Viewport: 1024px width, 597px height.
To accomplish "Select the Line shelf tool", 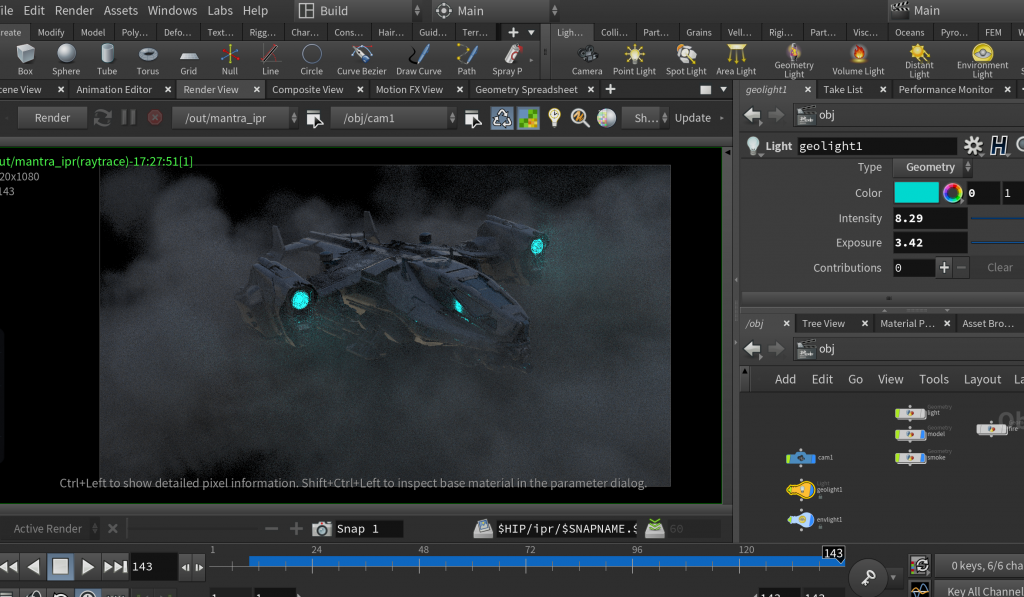I will pos(270,59).
